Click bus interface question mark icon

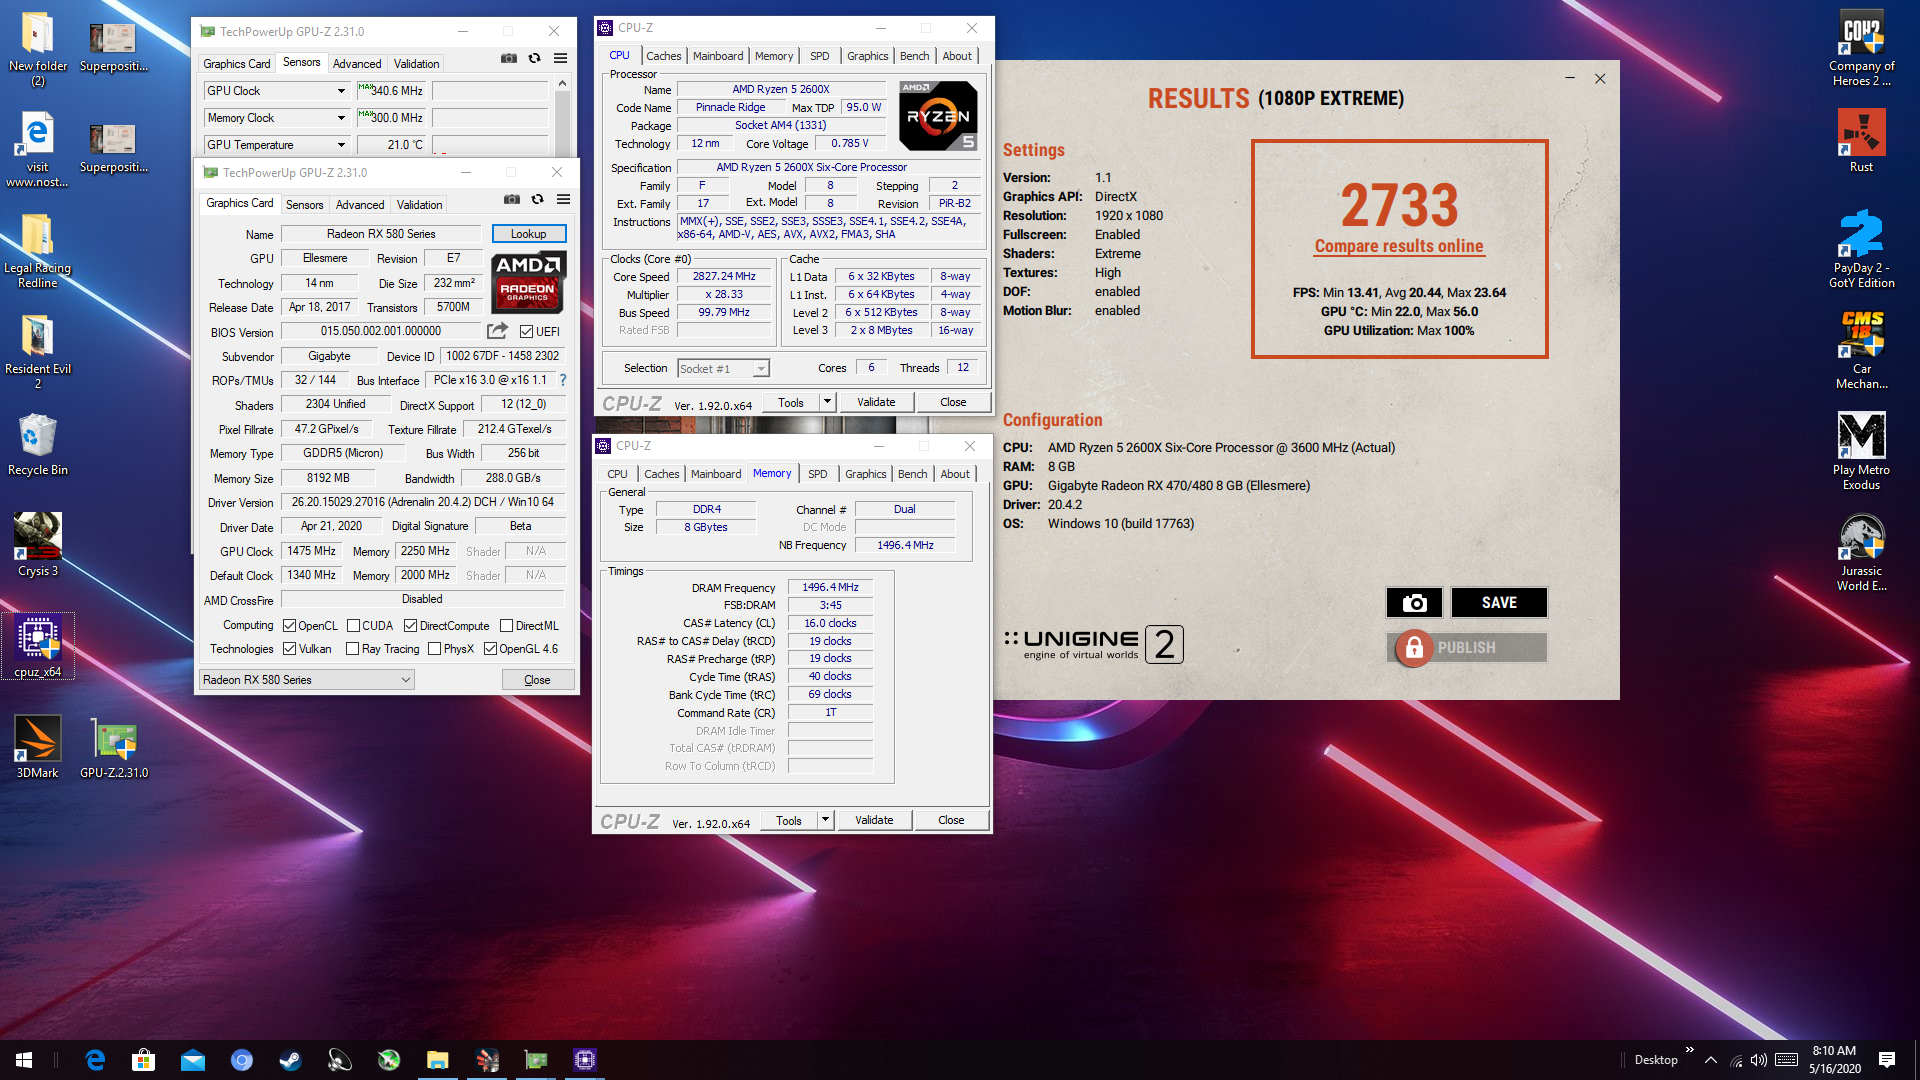coord(563,380)
